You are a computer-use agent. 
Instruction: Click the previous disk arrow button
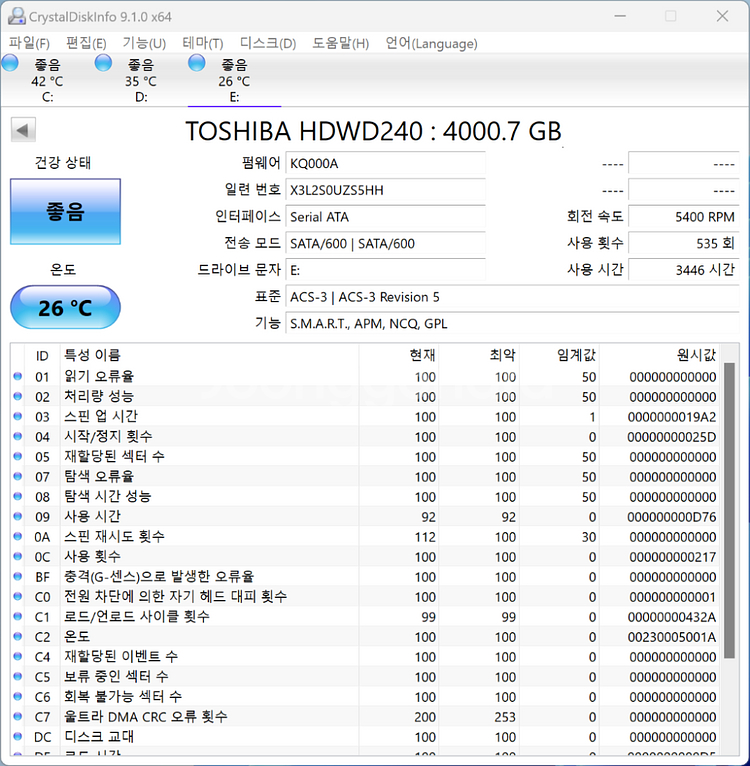[x=23, y=131]
